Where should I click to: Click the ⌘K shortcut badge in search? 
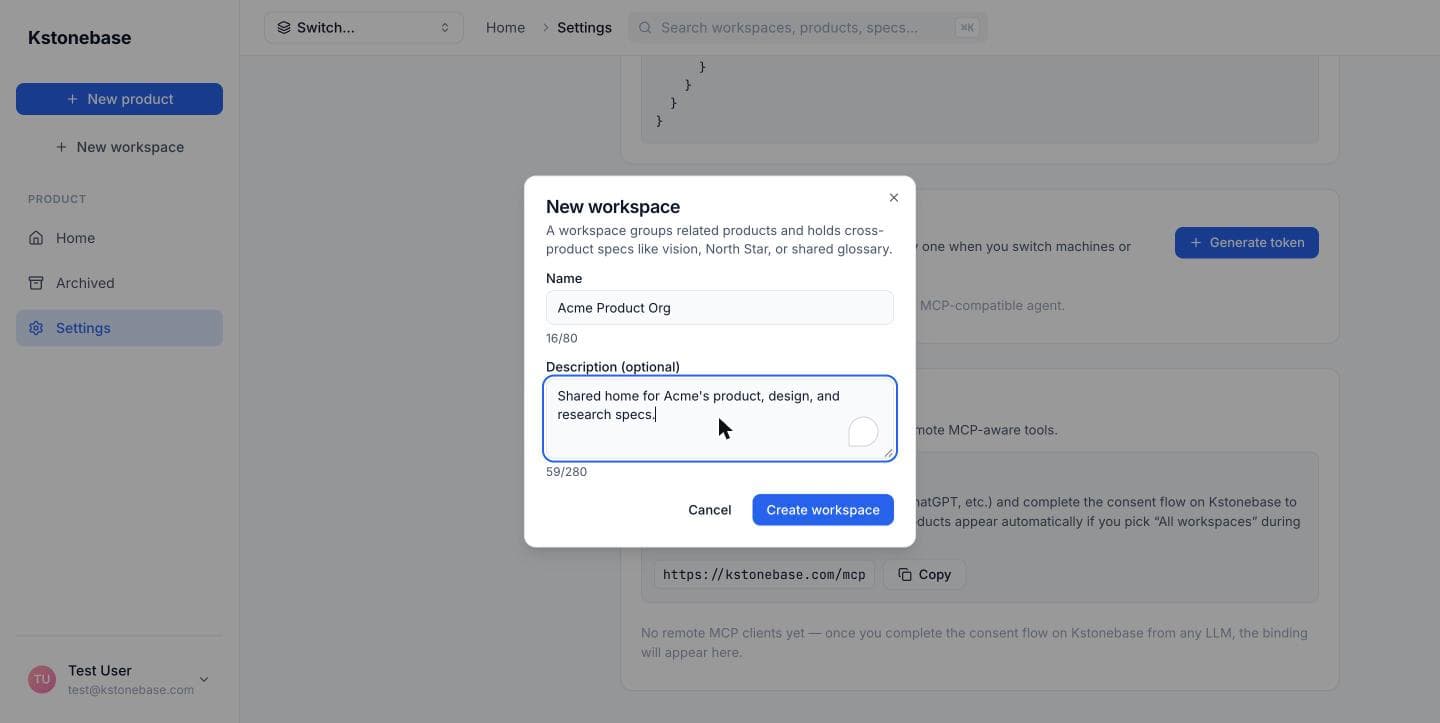click(x=967, y=28)
